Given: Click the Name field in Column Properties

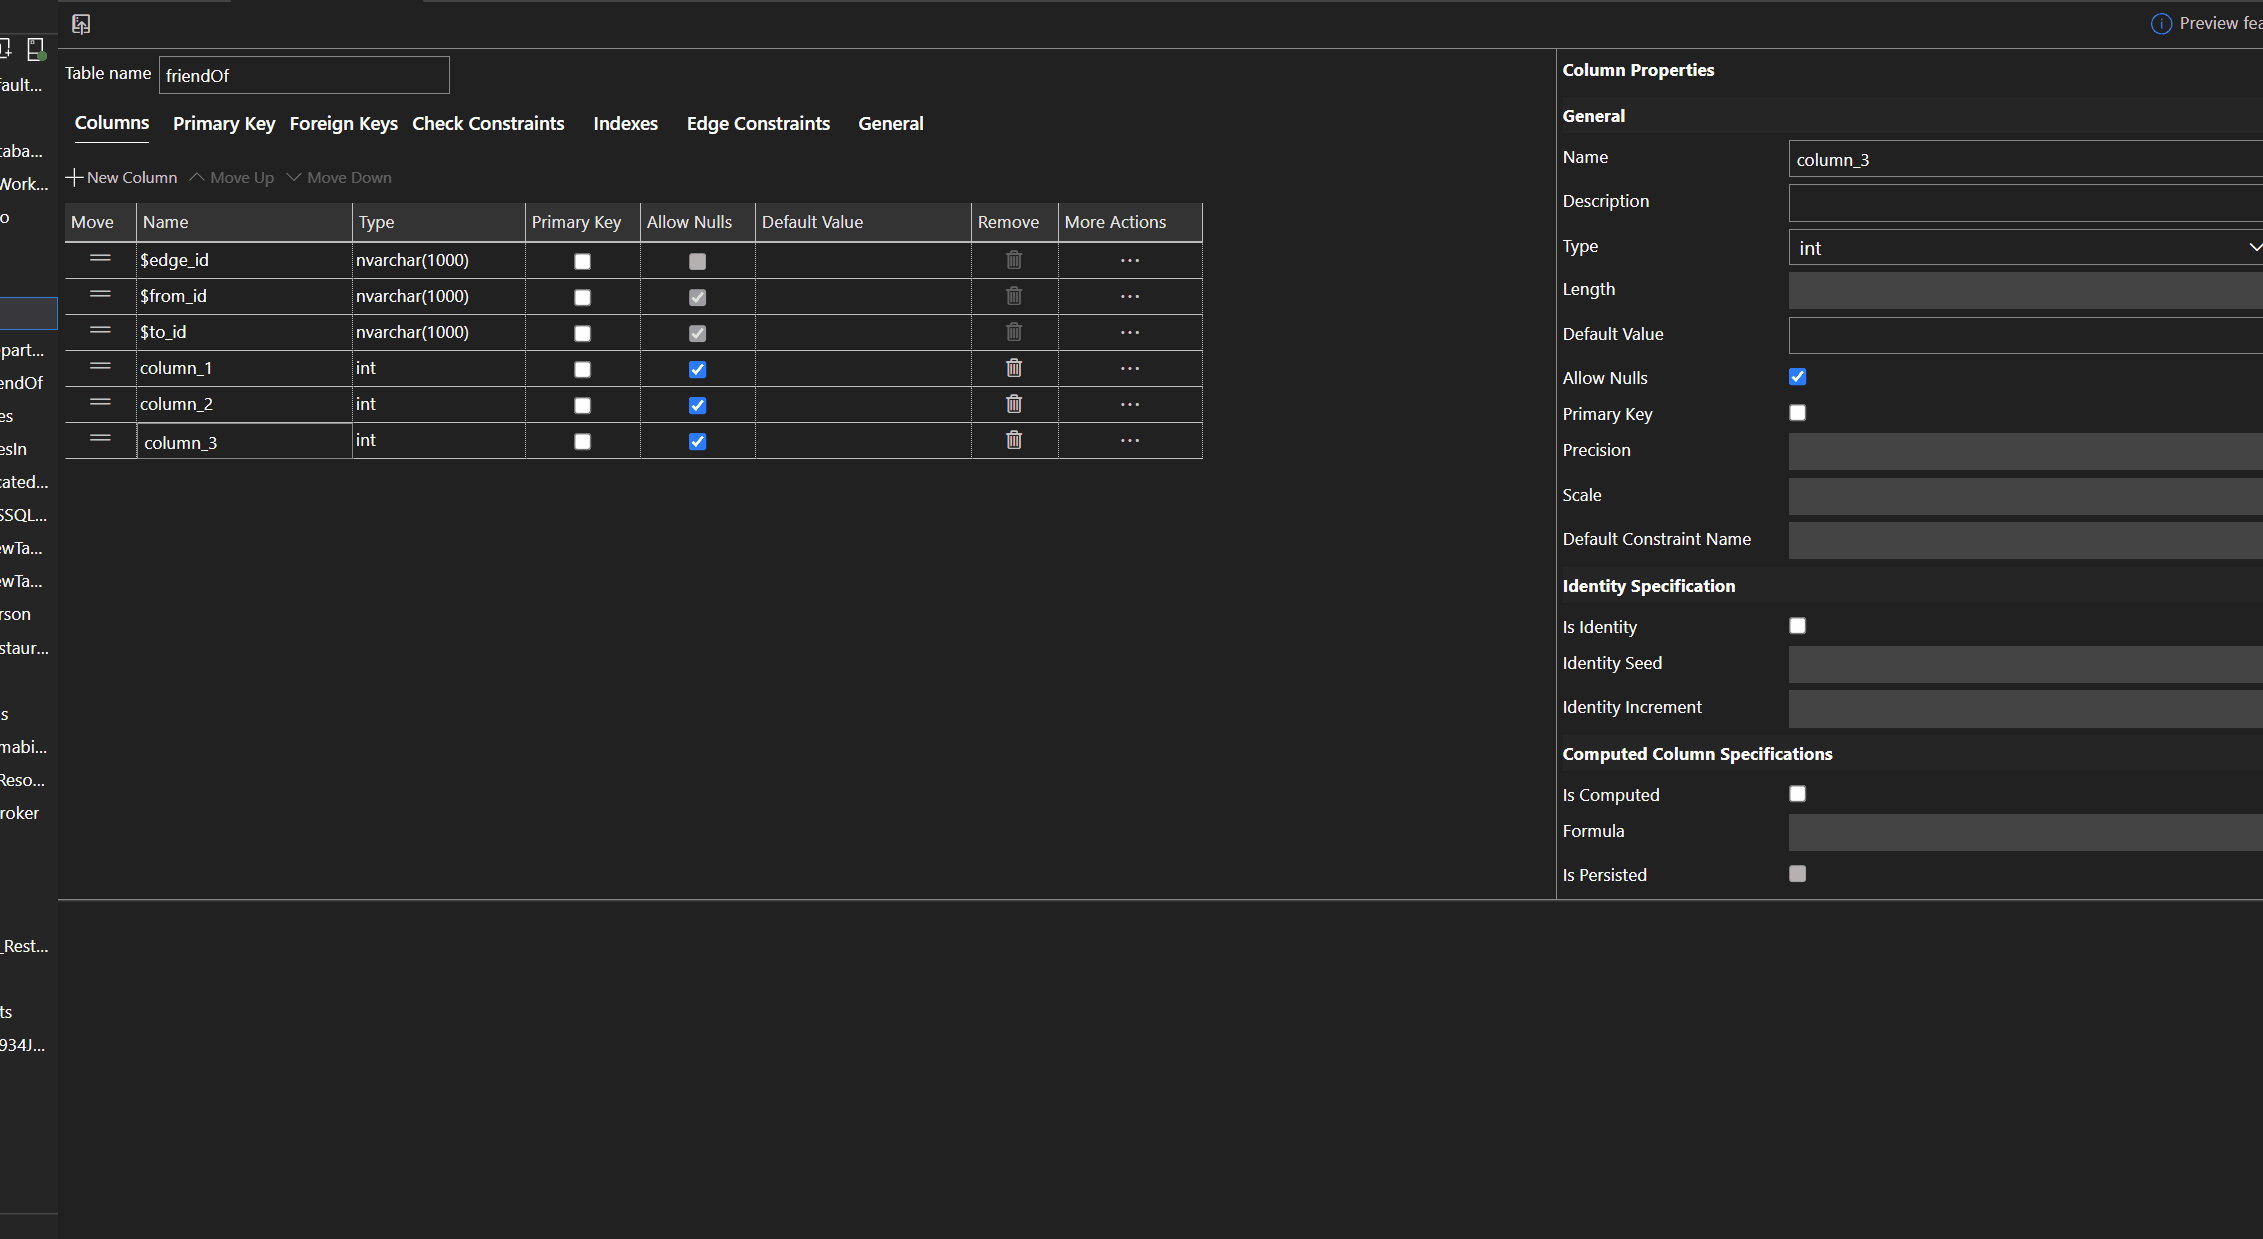Looking at the screenshot, I should (2025, 159).
